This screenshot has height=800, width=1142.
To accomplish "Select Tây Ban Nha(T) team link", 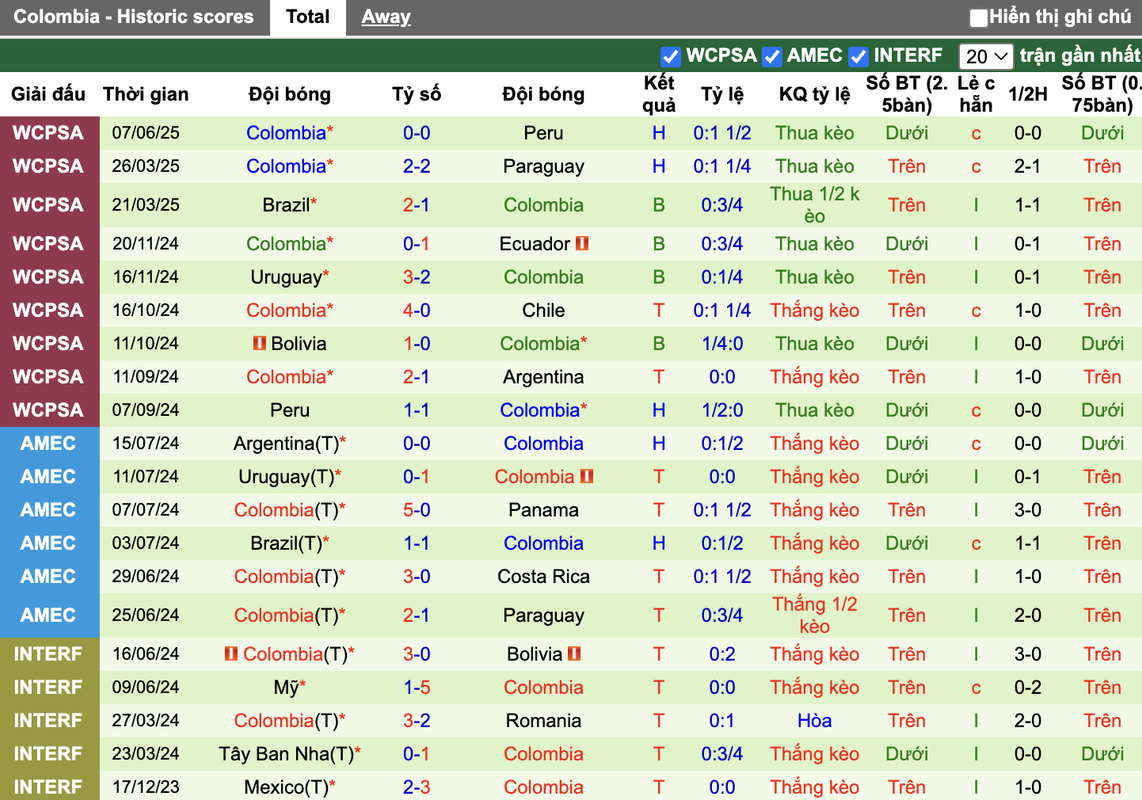I will [x=286, y=754].
